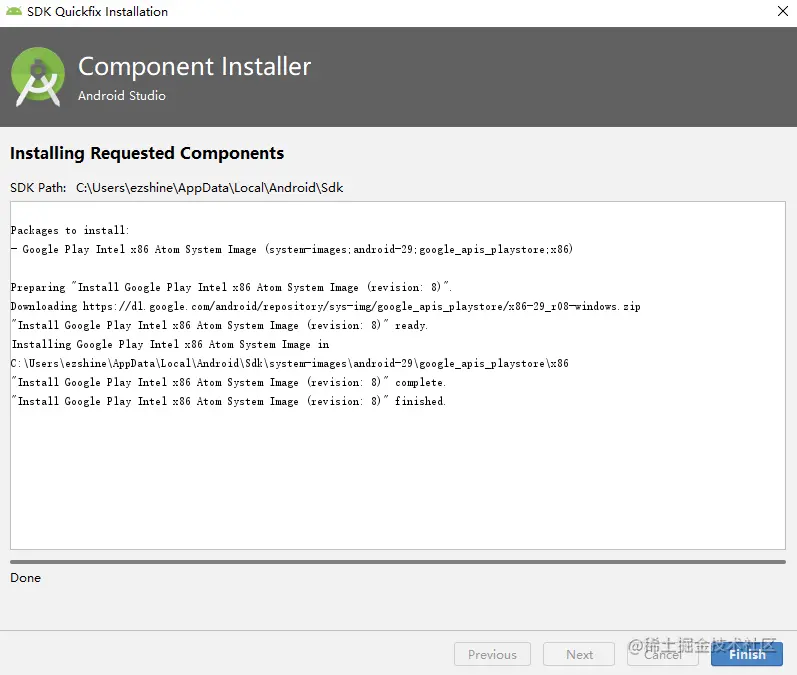The image size is (797, 675).
Task: Click the log line ending in 'complete.'
Action: [x=228, y=382]
